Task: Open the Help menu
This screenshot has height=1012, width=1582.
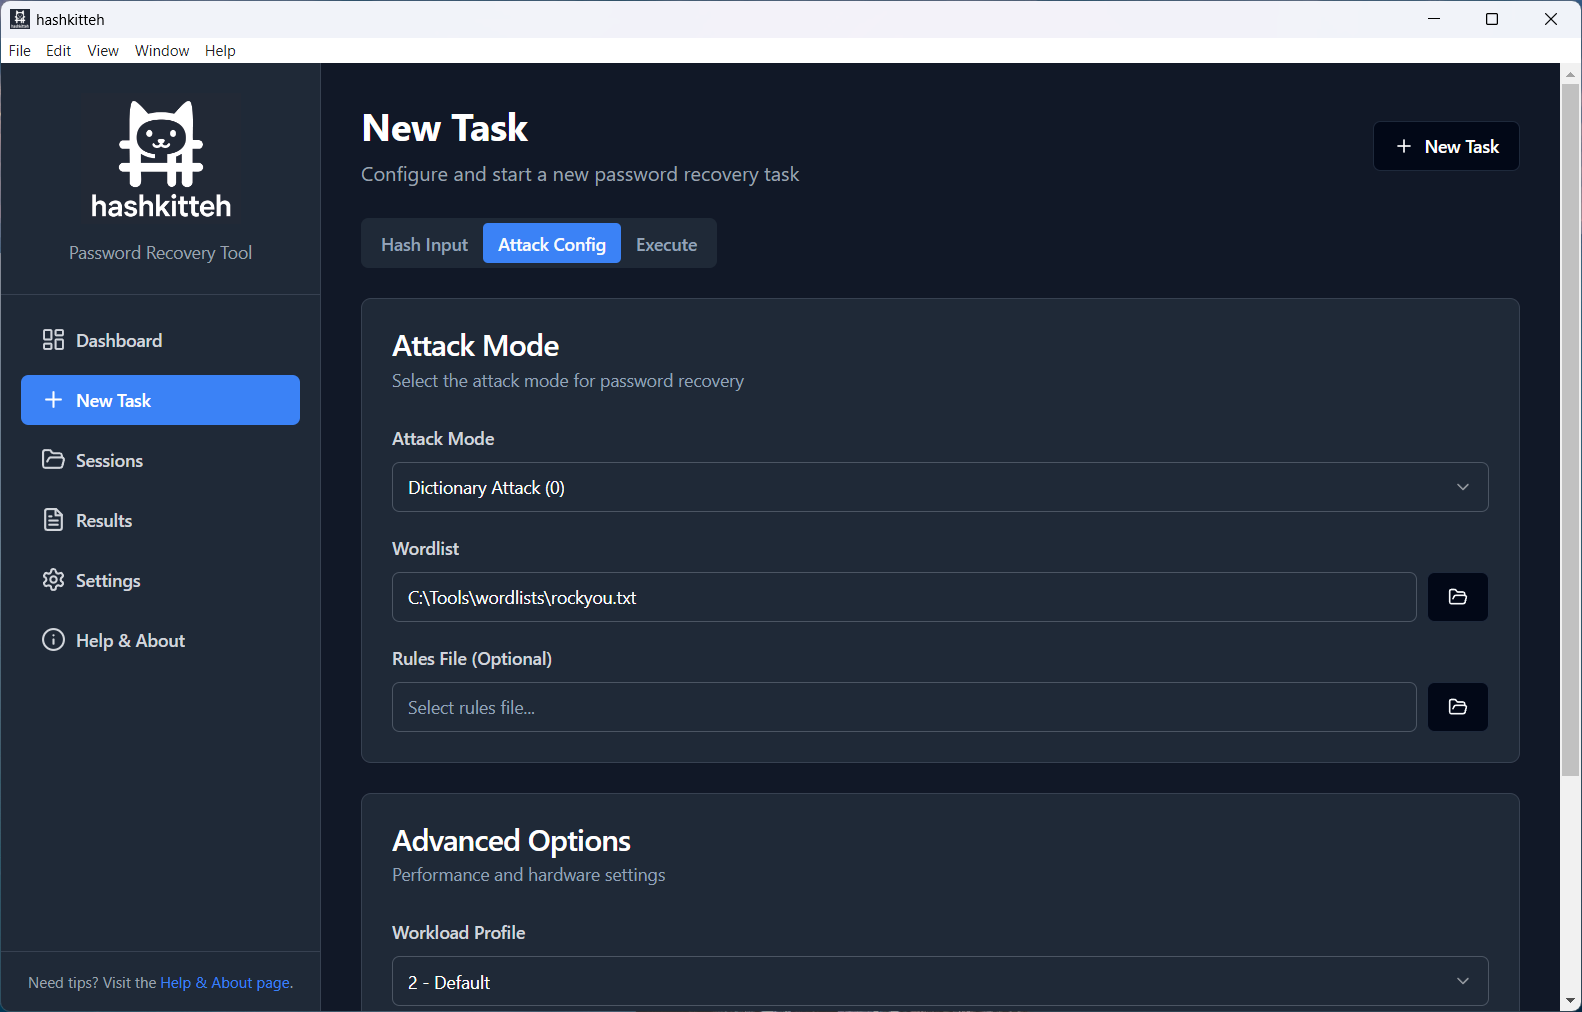Action: pos(220,51)
